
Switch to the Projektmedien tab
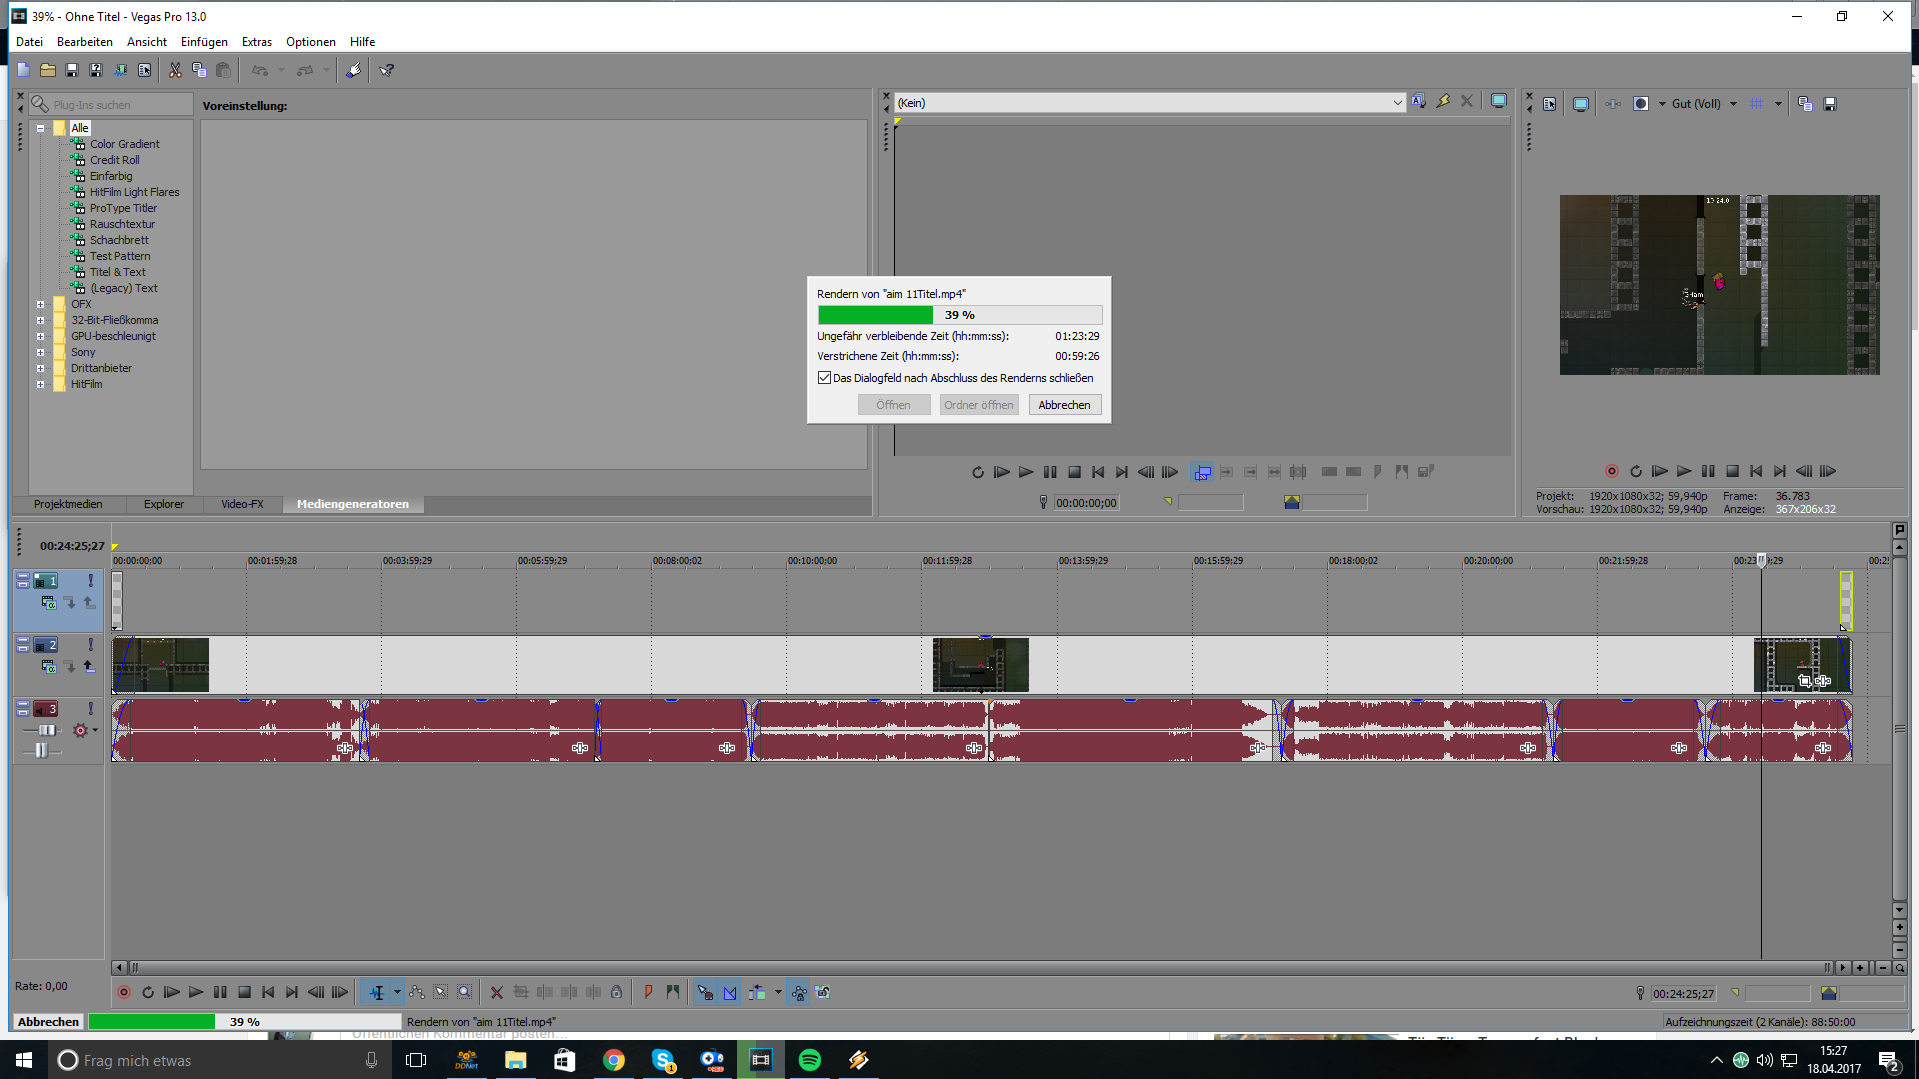pyautogui.click(x=68, y=504)
